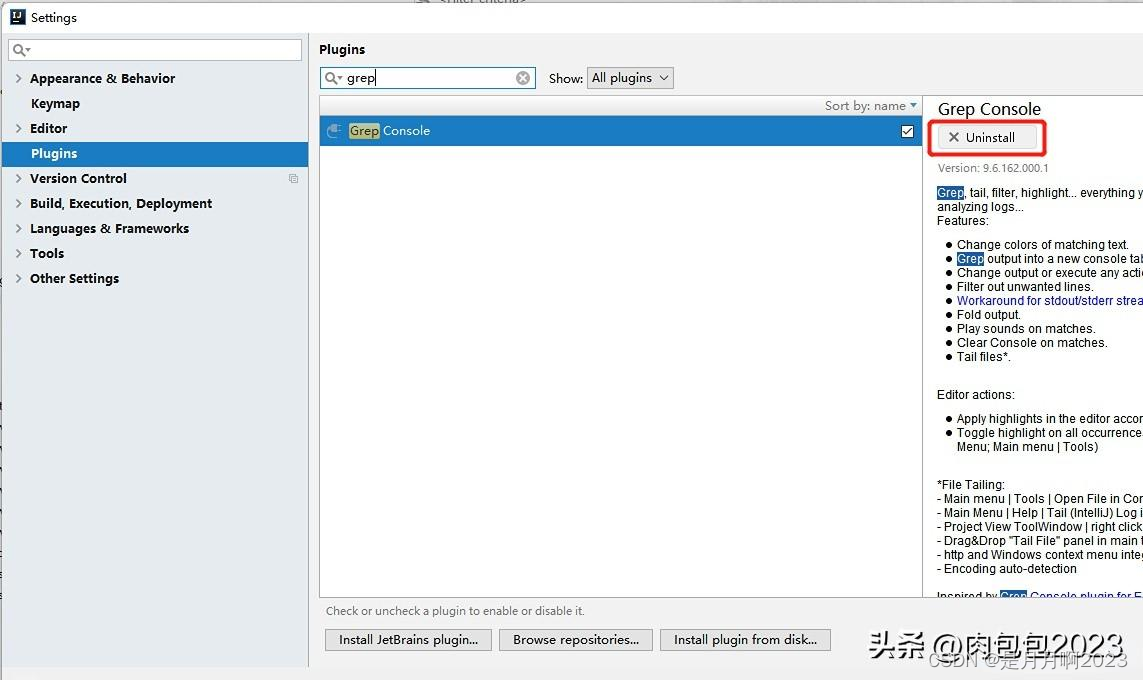Click the Version Control project-level copy icon
This screenshot has width=1143, height=680.
click(x=293, y=179)
